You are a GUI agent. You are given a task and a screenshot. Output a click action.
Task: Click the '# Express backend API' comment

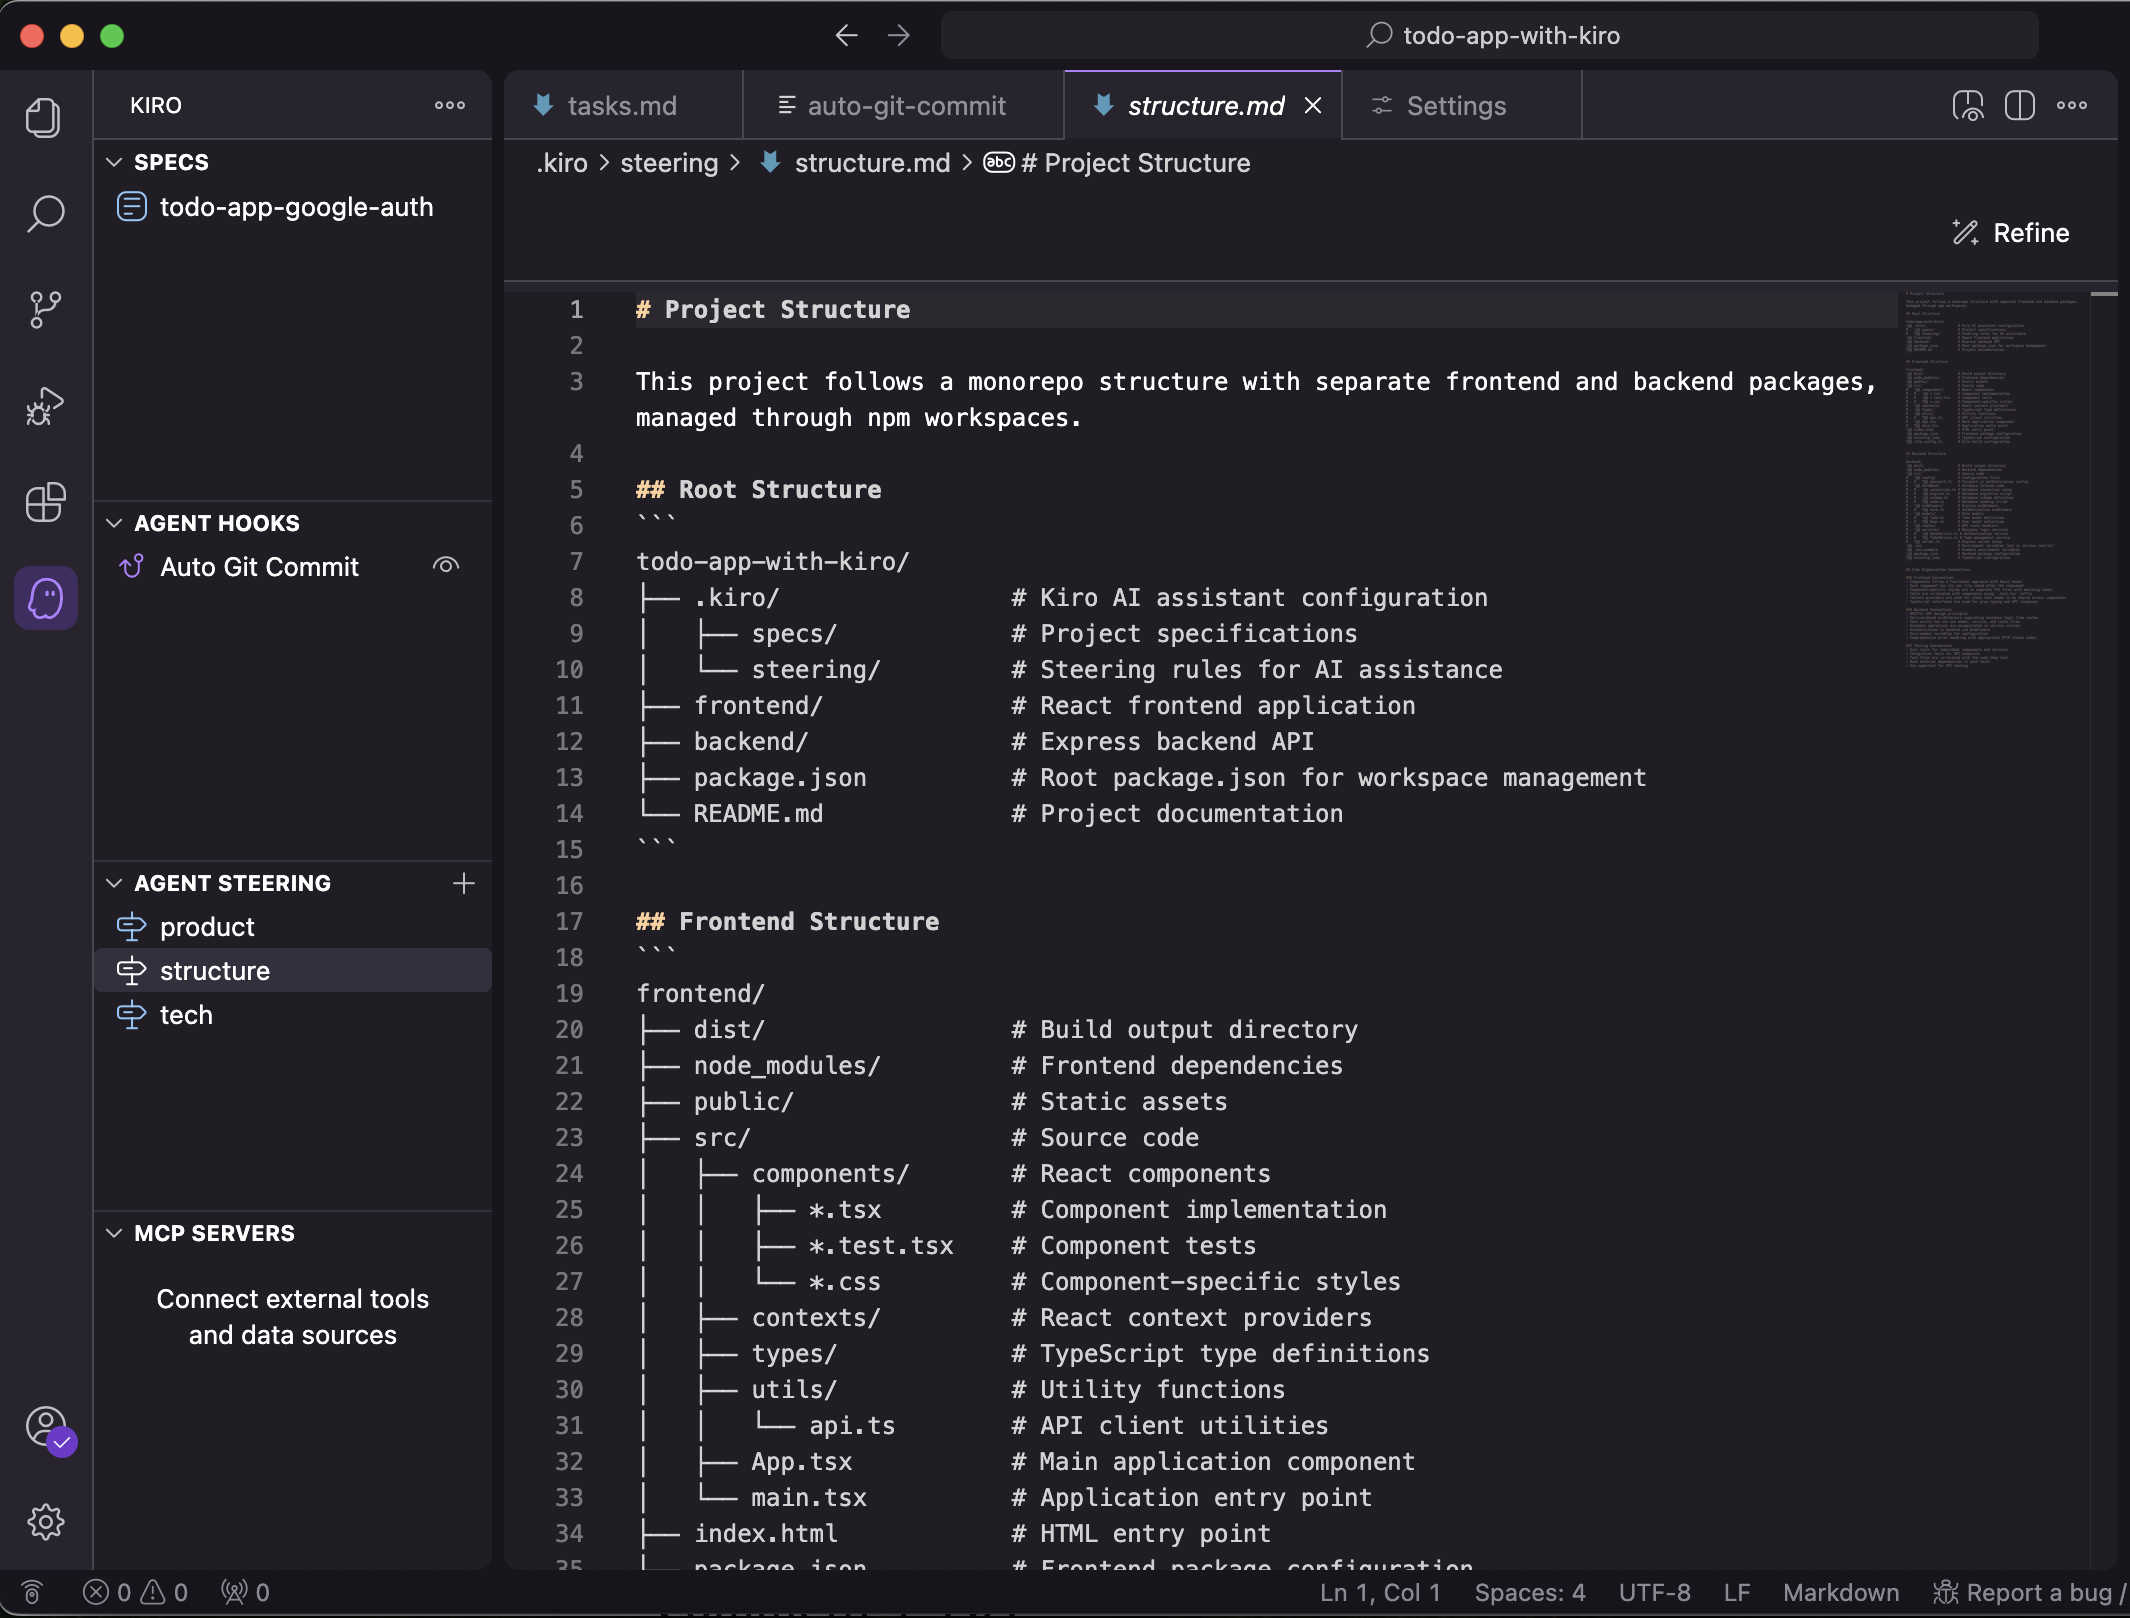coord(1162,741)
